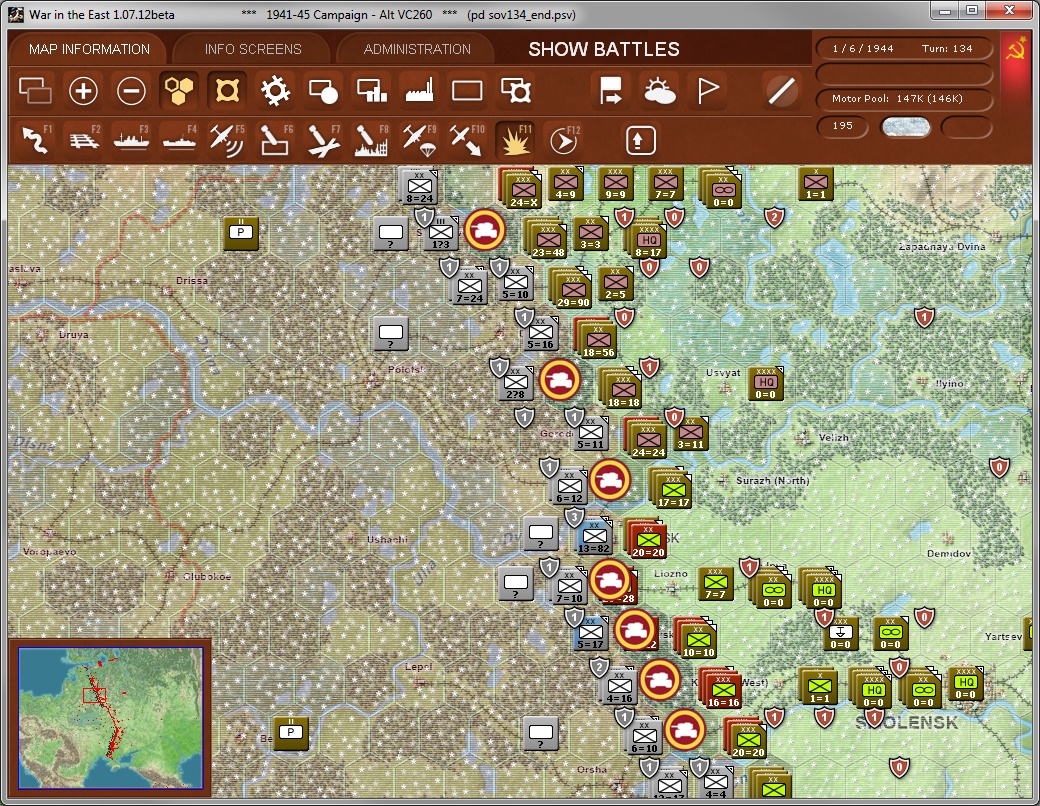Image resolution: width=1040 pixels, height=806 pixels.
Task: Click the rectangle-with-bar-chart toolbar icon
Action: 371,90
